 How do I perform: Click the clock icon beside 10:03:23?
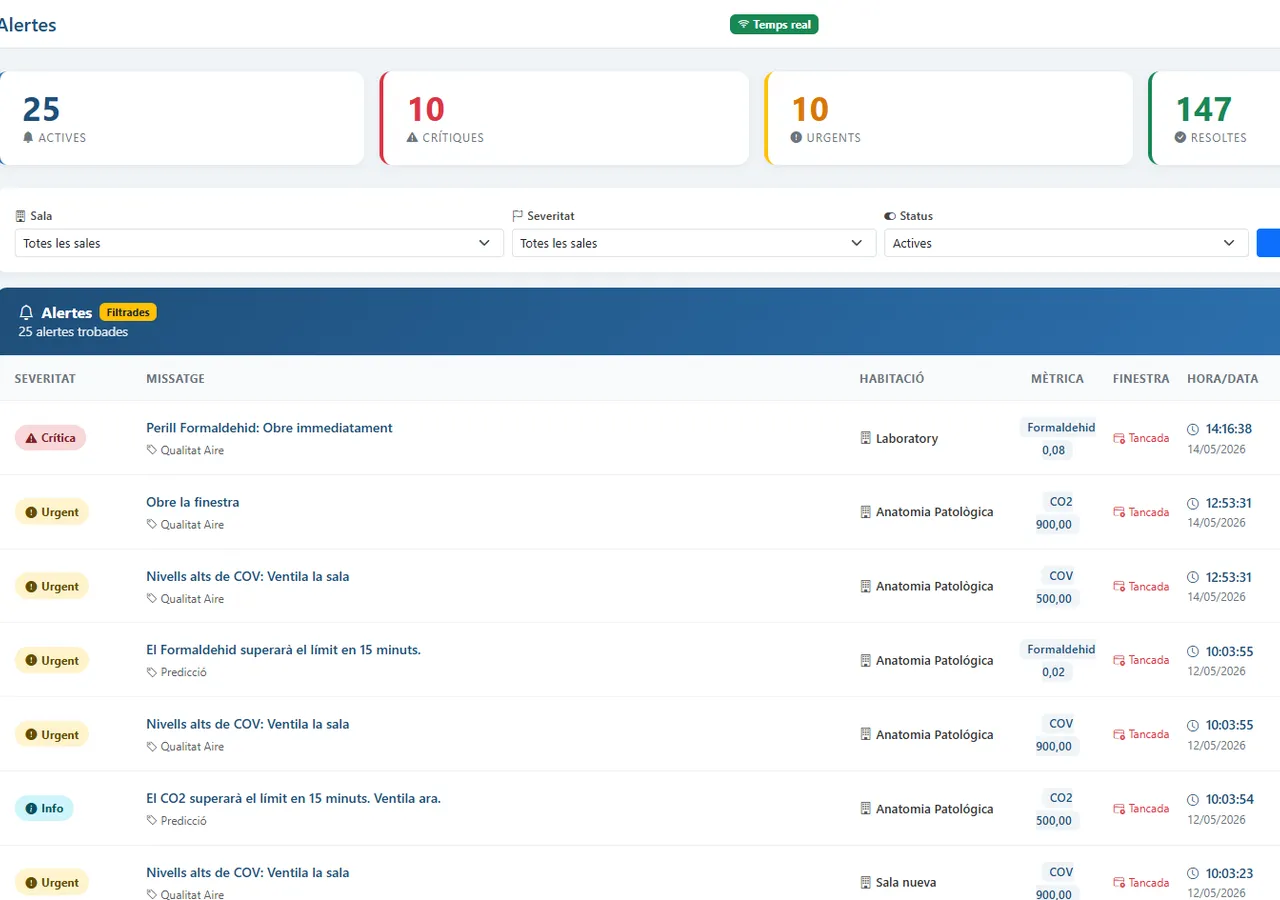tap(1193, 873)
